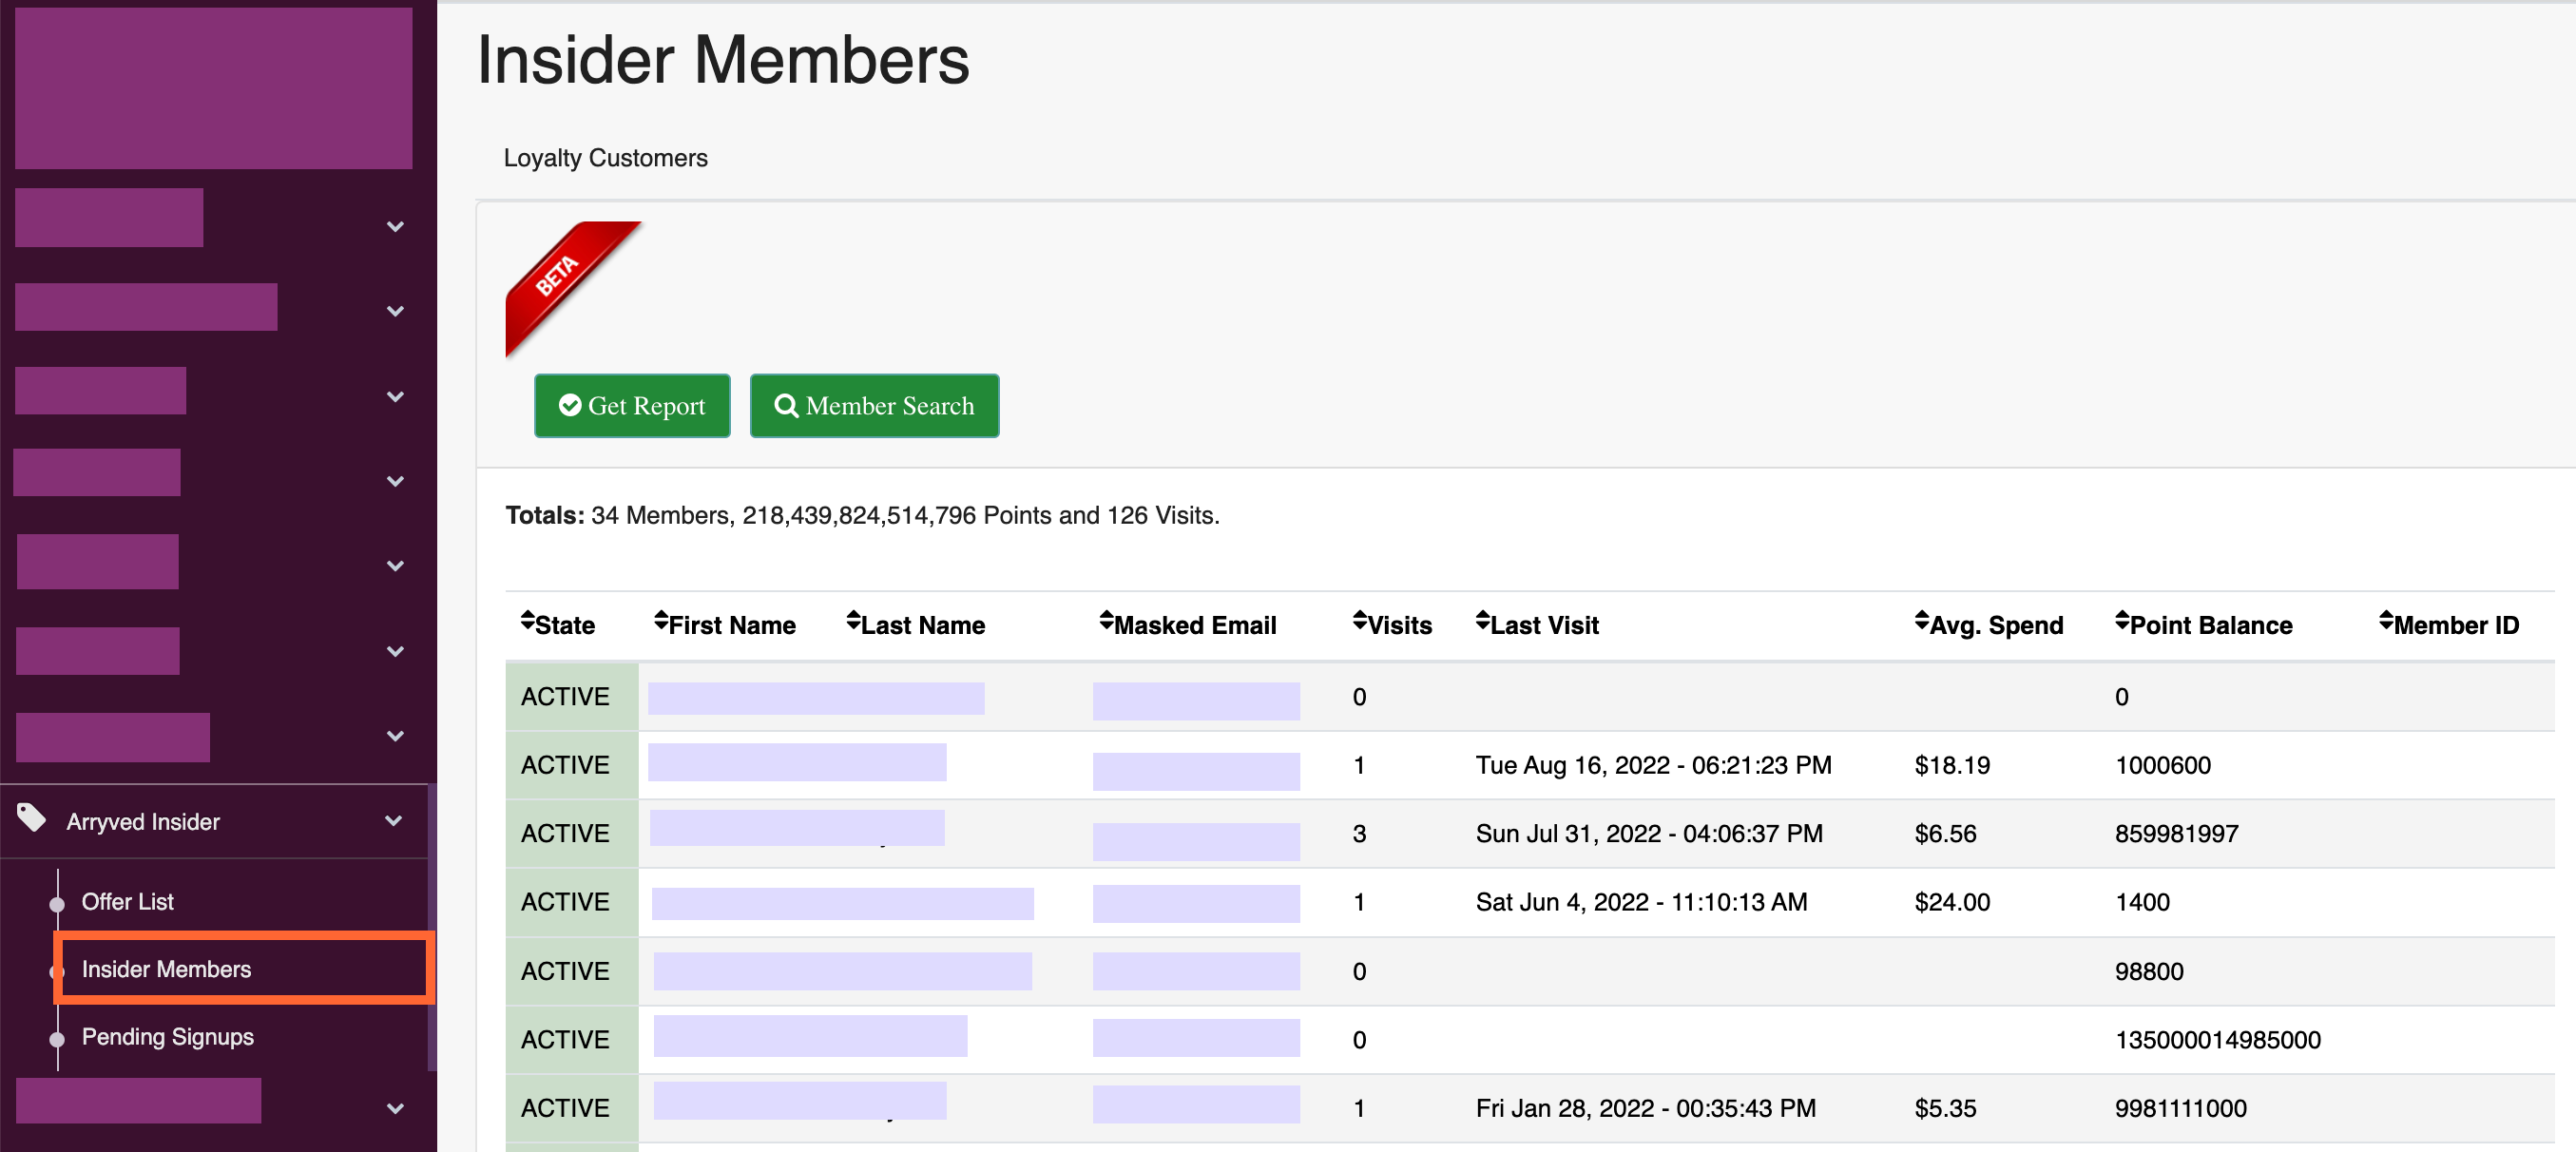
Task: Click point balance 9981111000
Action: 2180,1108
